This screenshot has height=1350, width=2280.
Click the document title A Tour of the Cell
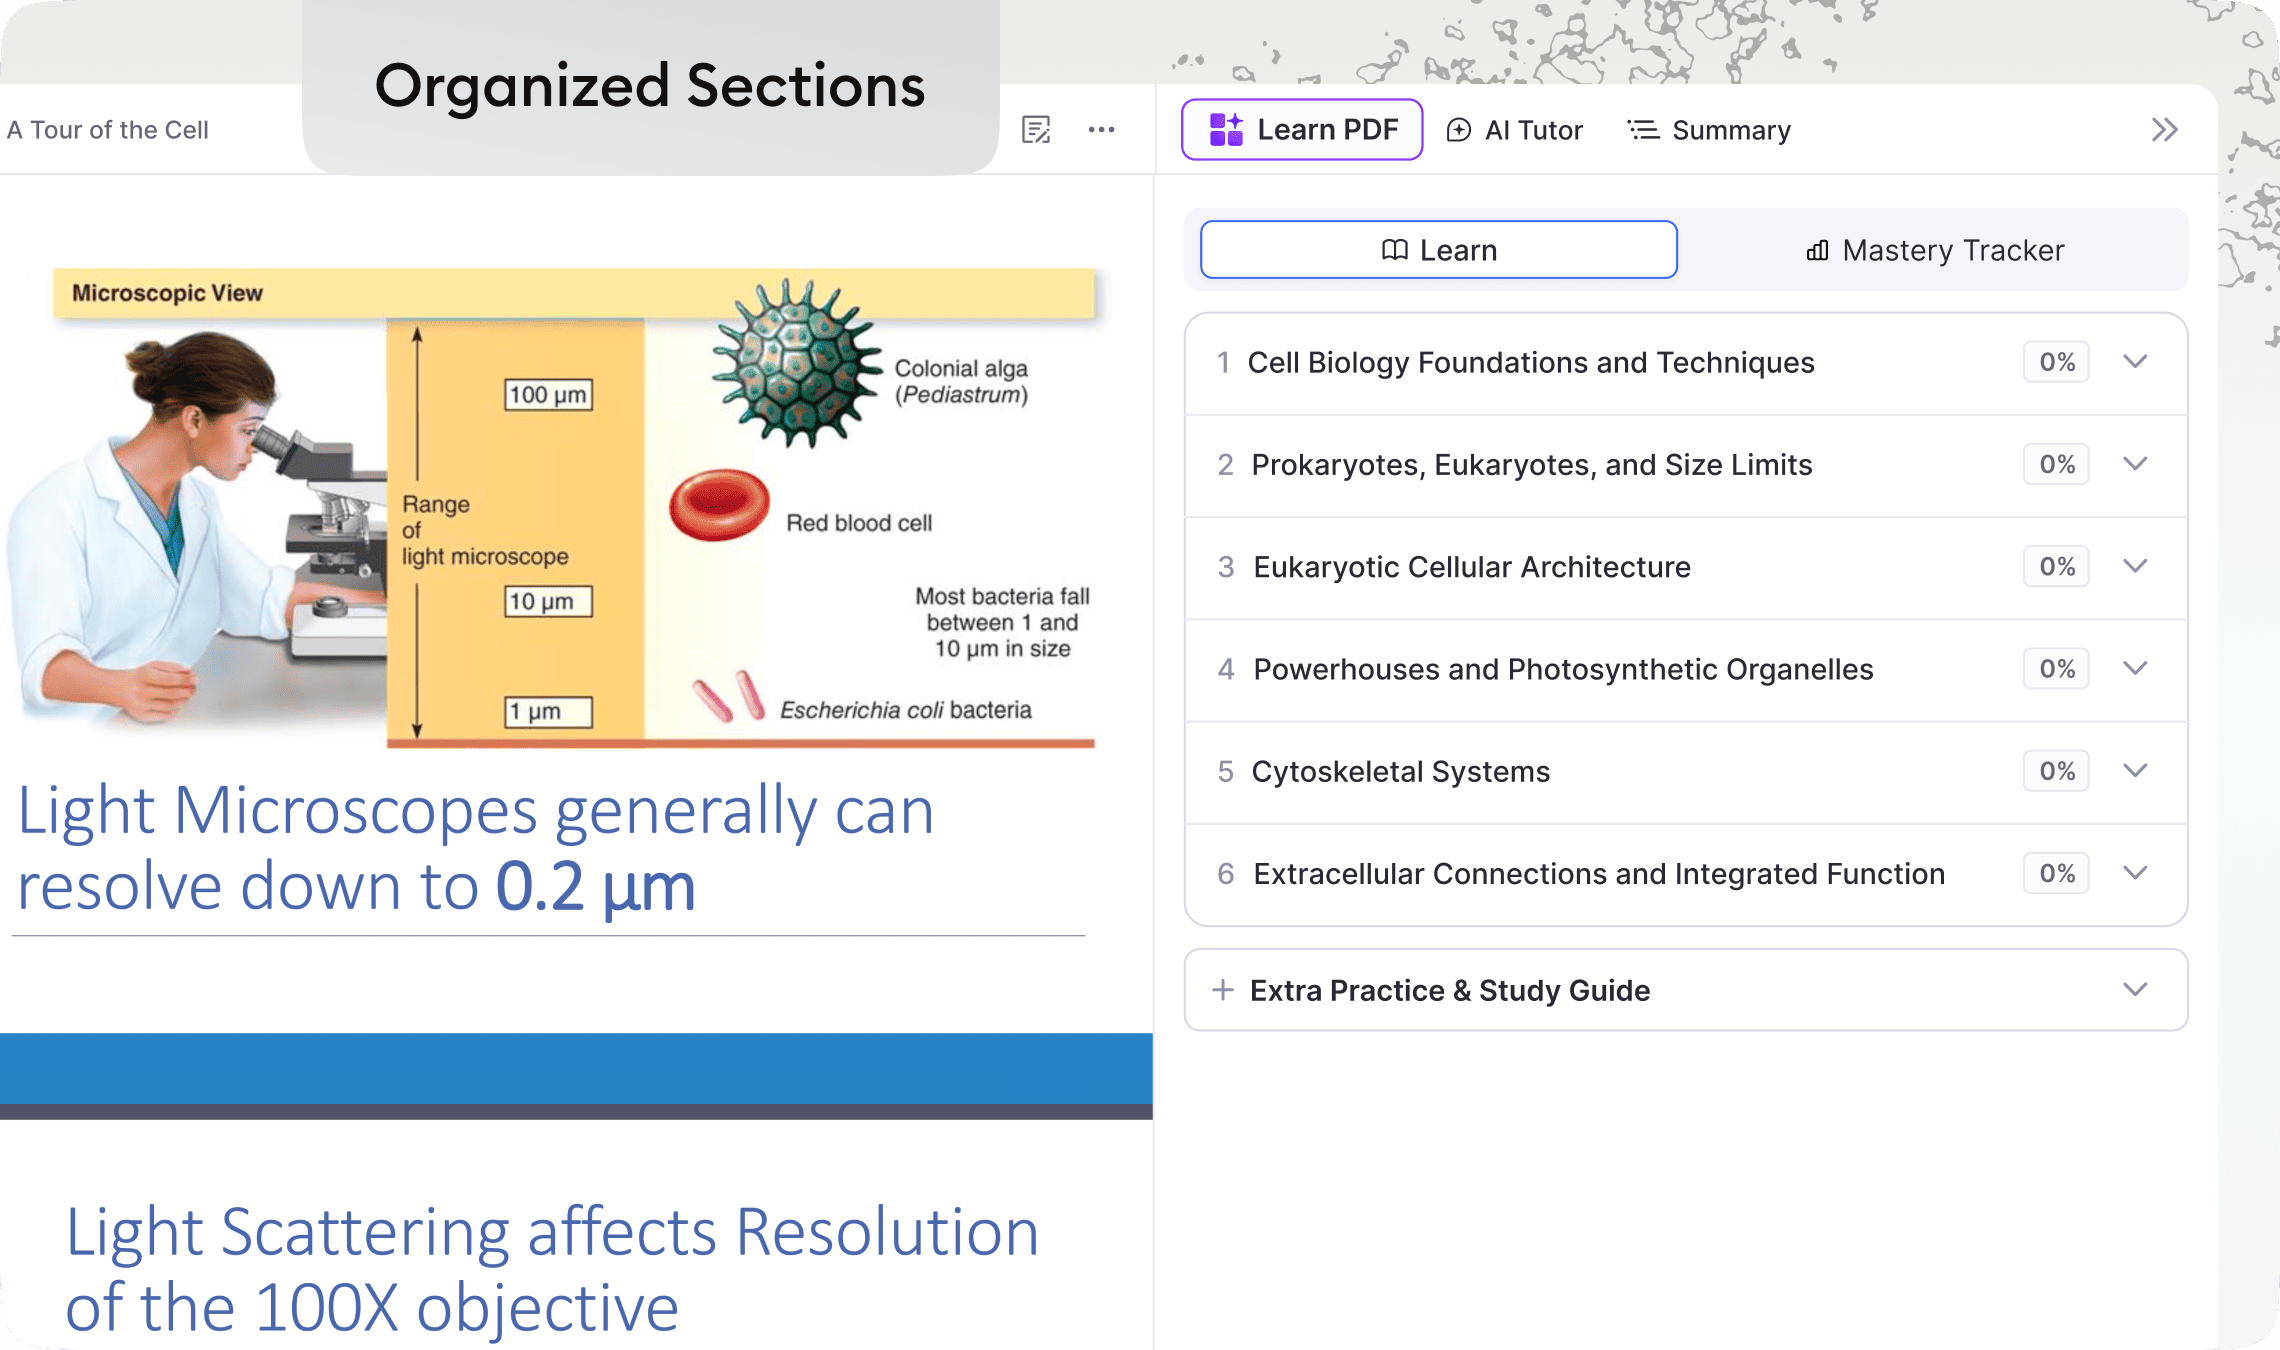click(x=108, y=130)
